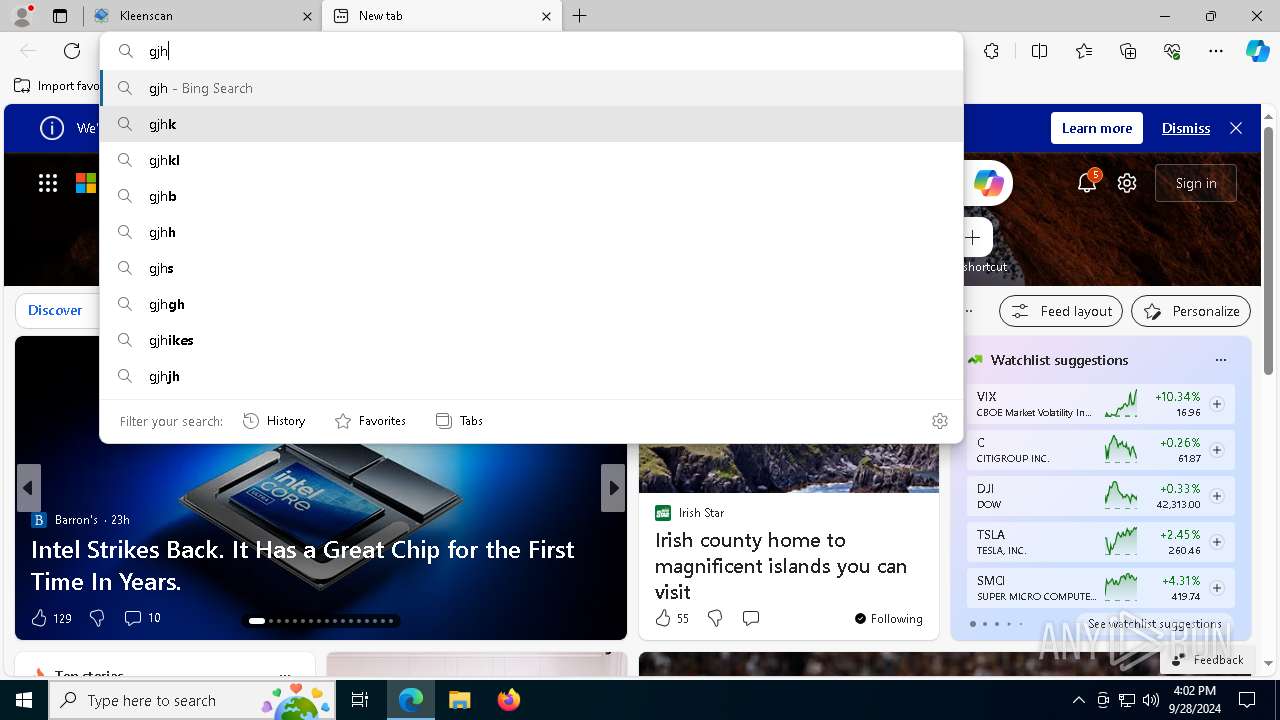Open the Collections toolbar icon

(x=1128, y=51)
